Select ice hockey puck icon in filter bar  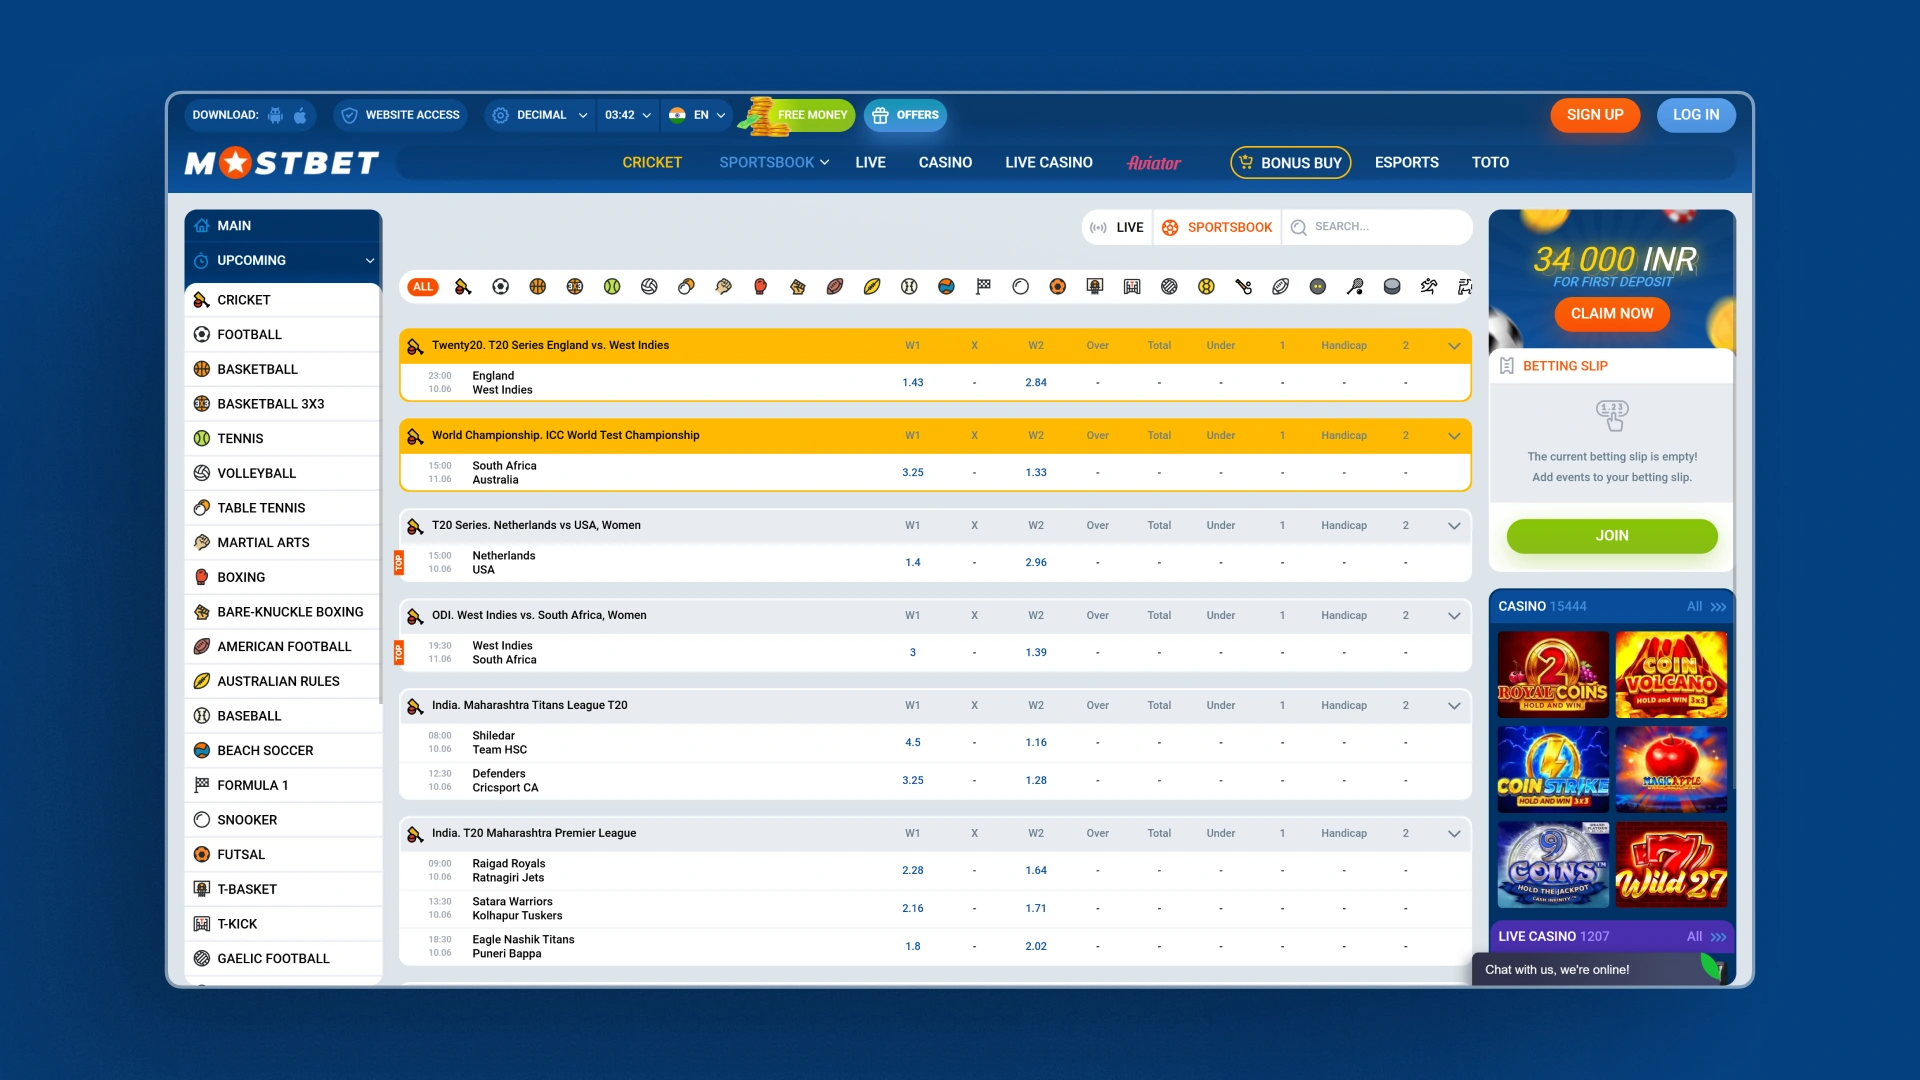click(1392, 287)
